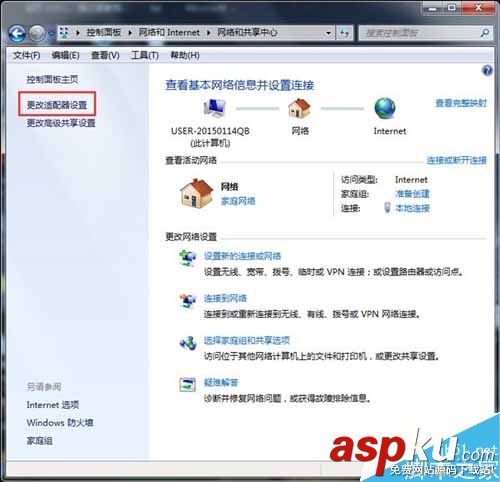The image size is (500, 482).
Task: Expand breadcrumb arrow before 控制面板
Action: pyautogui.click(x=78, y=33)
